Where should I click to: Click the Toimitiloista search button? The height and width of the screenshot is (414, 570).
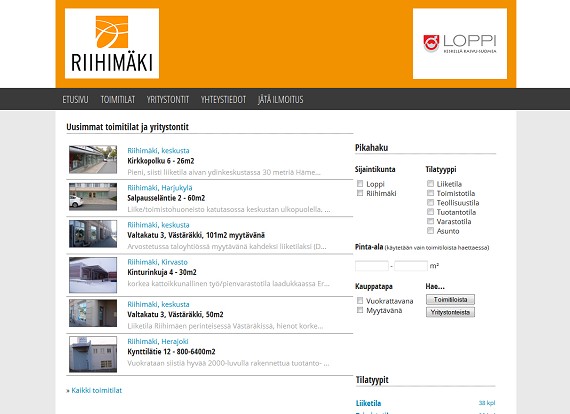[450, 300]
